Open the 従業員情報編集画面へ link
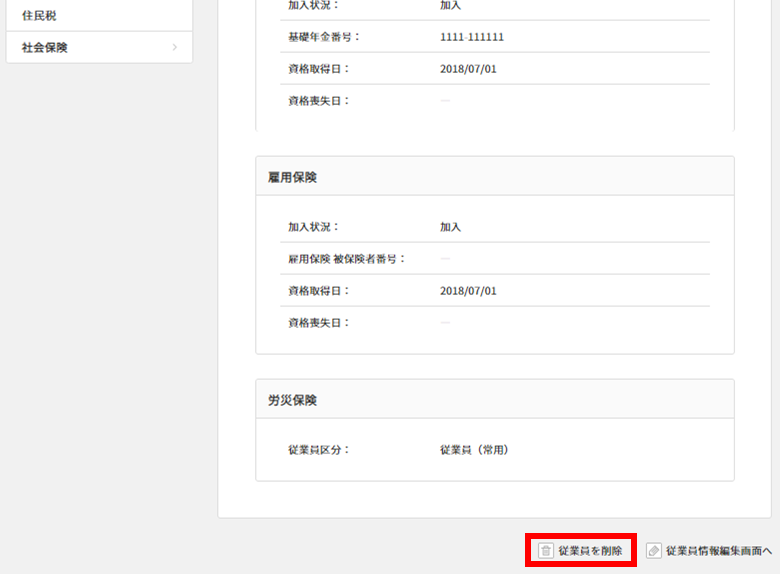Image resolution: width=780 pixels, height=574 pixels. 718,551
